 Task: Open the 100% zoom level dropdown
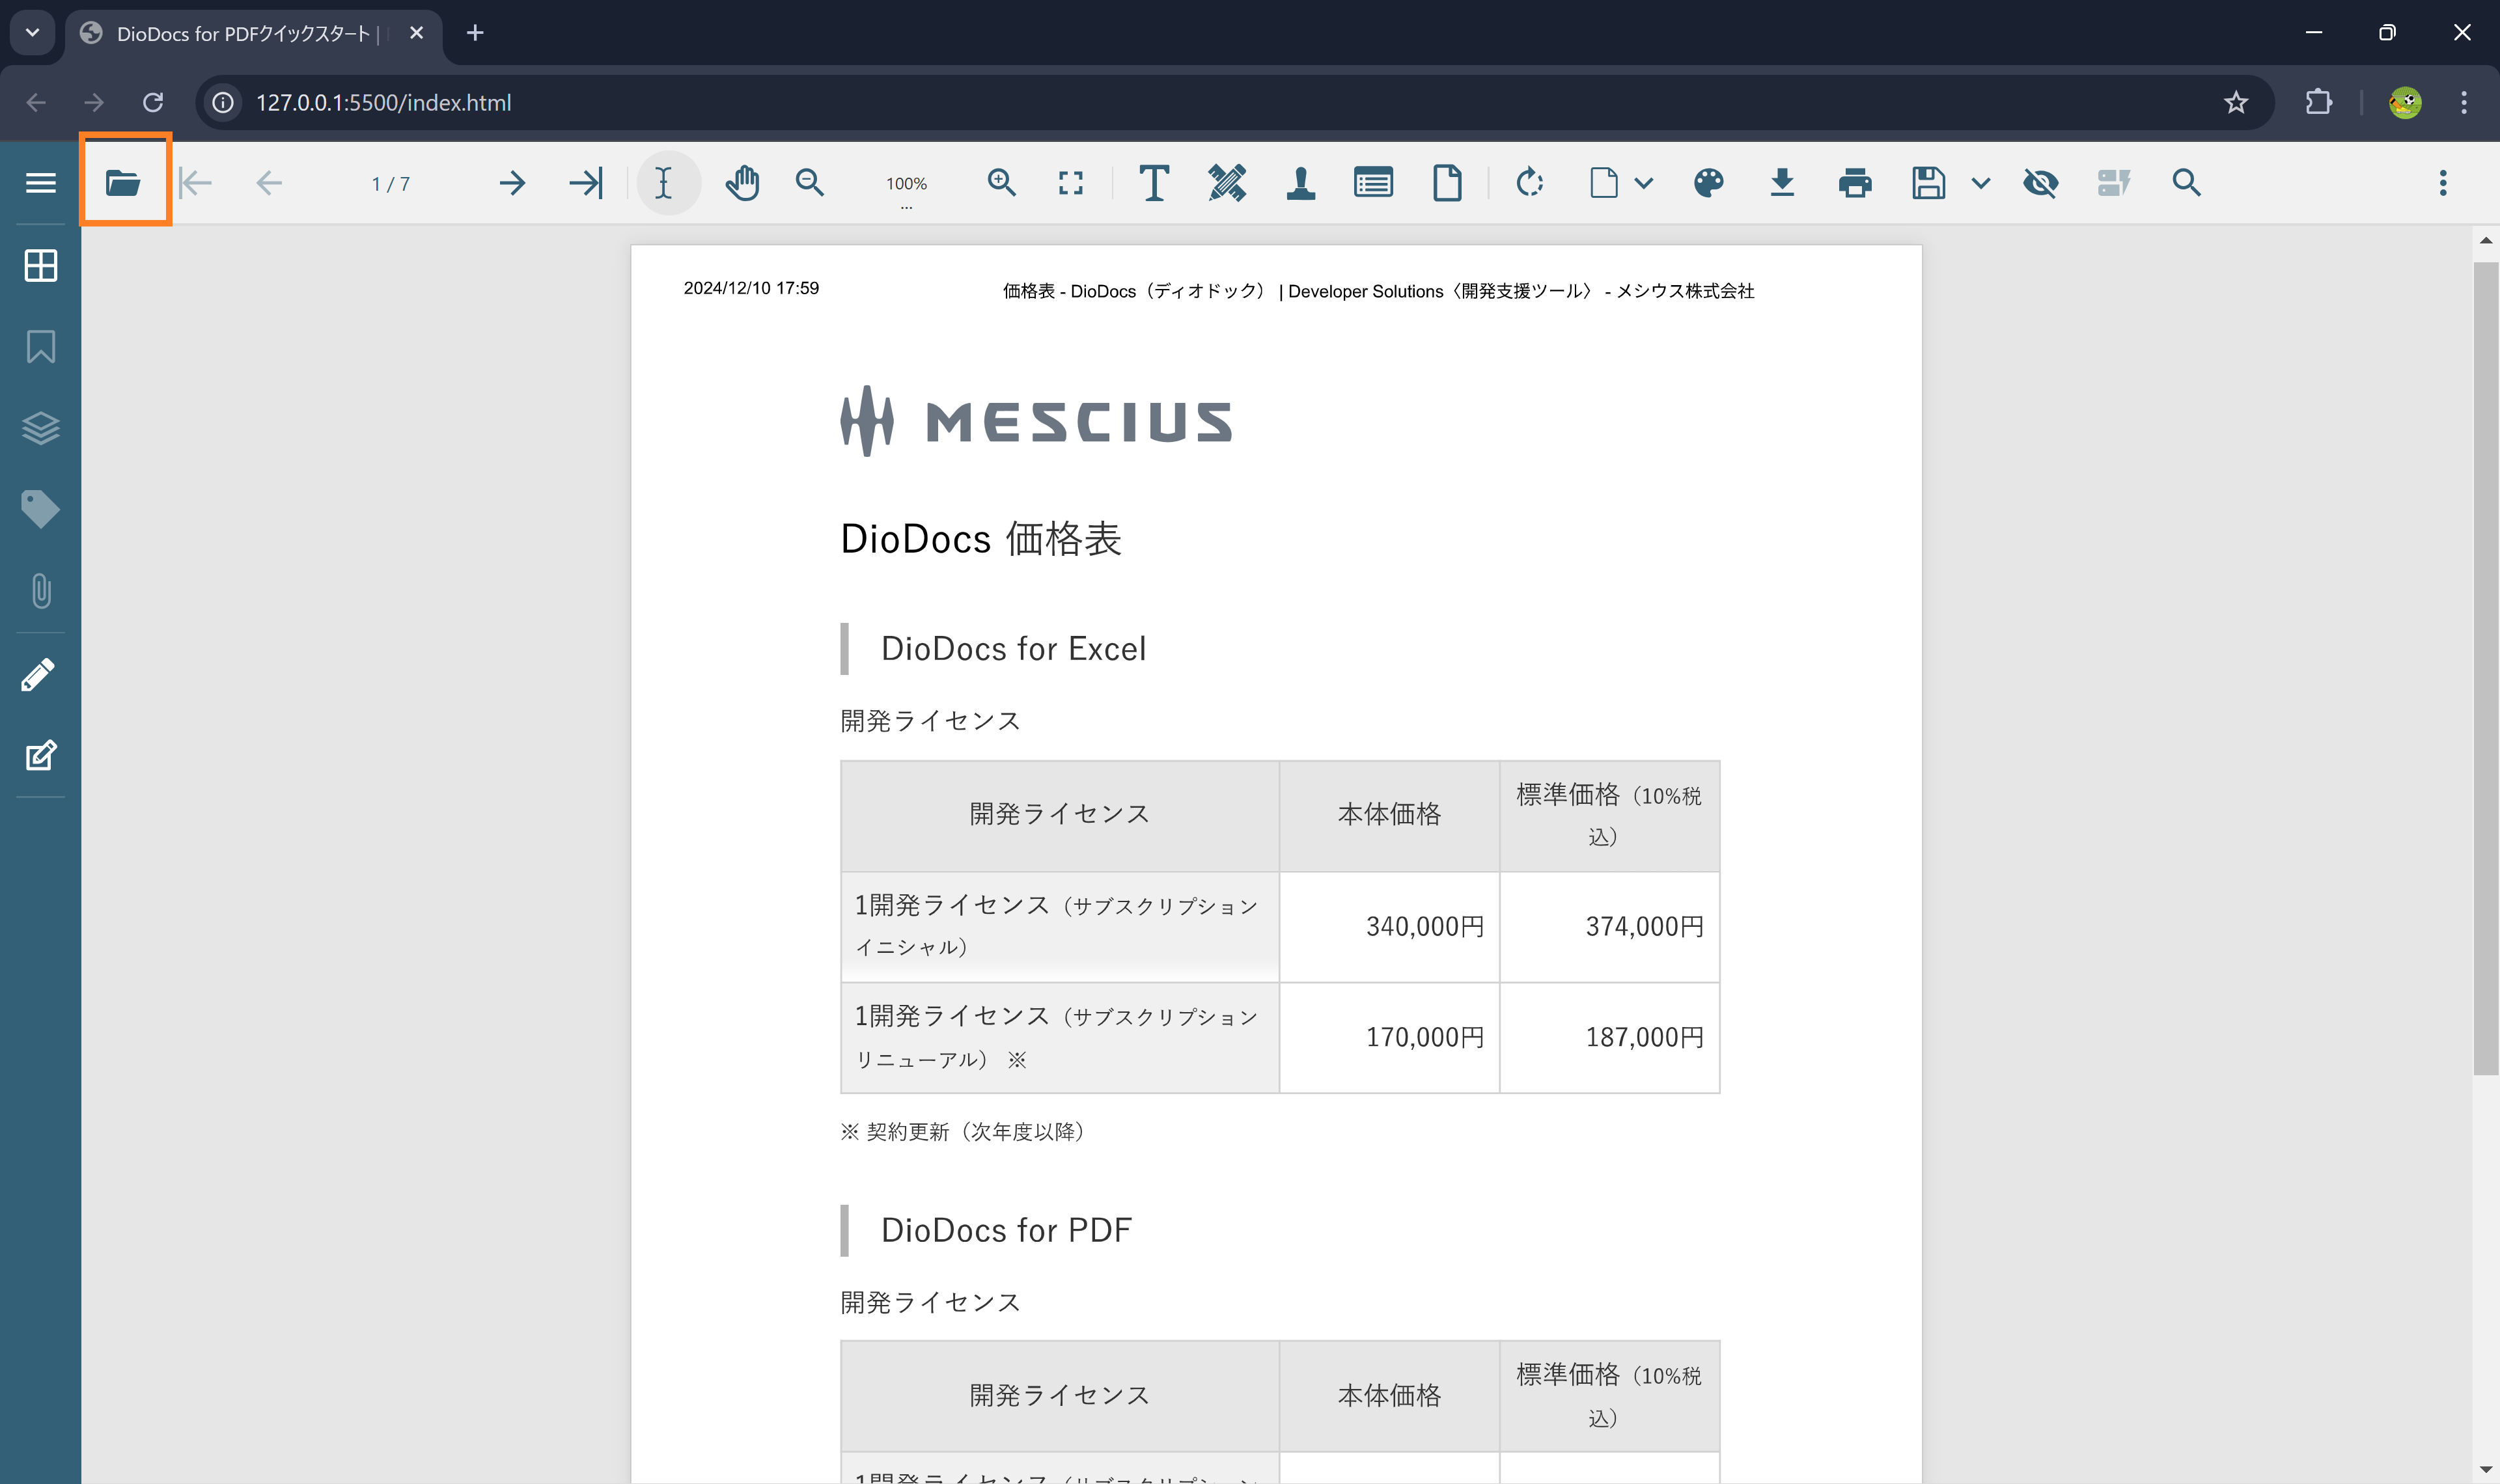point(906,185)
